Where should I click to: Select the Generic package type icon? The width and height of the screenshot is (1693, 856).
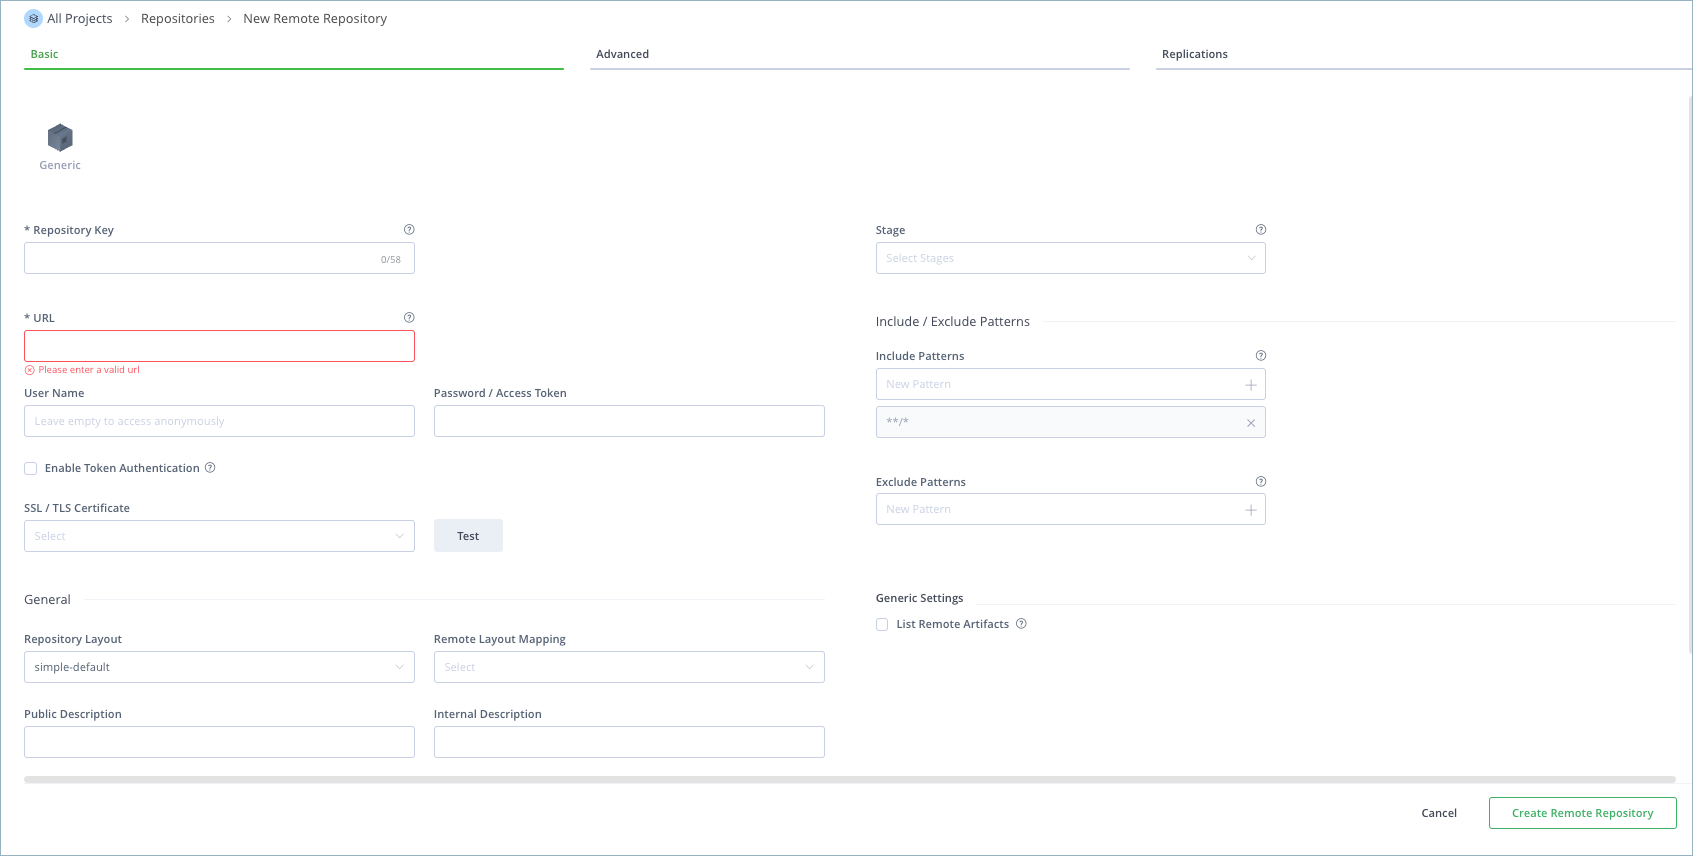60,137
